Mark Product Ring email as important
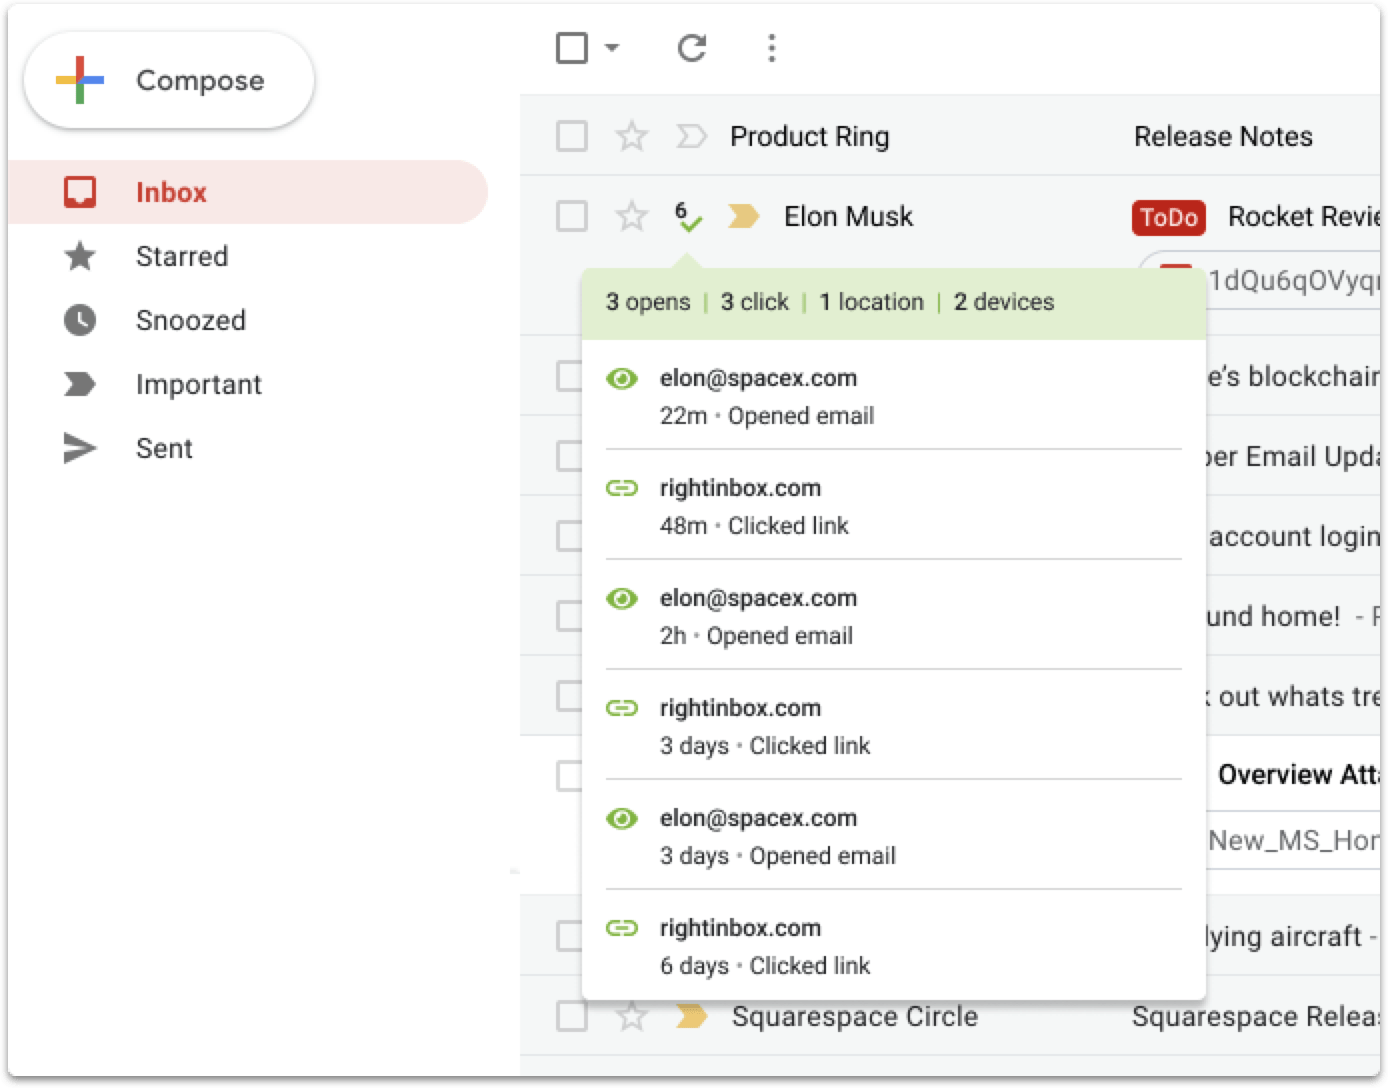The height and width of the screenshot is (1088, 1388). tap(691, 135)
